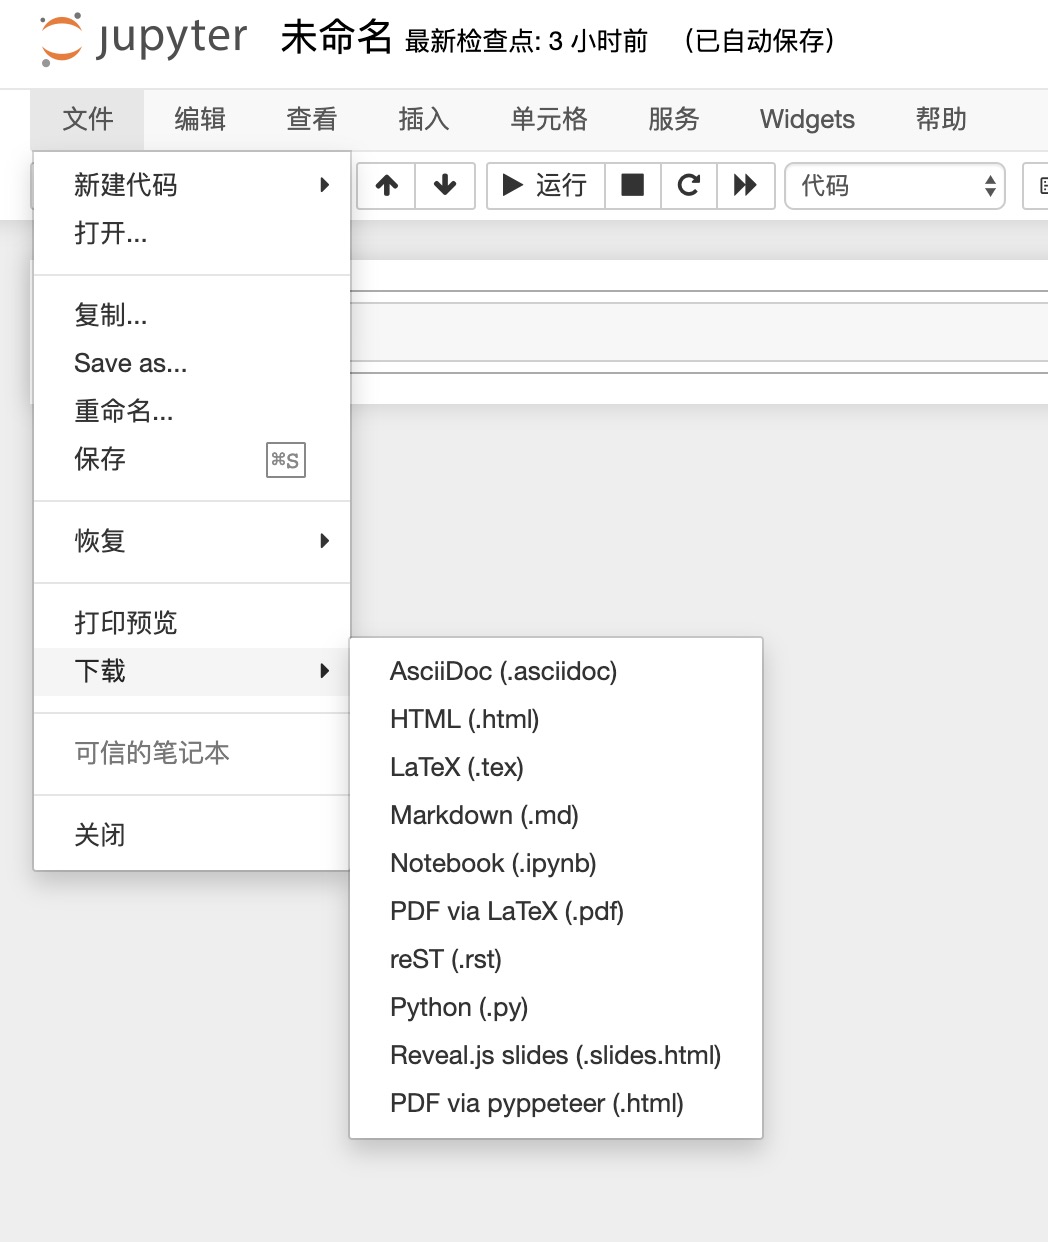Open the 单元格 menu
Screen dimensions: 1048x1242
click(549, 119)
